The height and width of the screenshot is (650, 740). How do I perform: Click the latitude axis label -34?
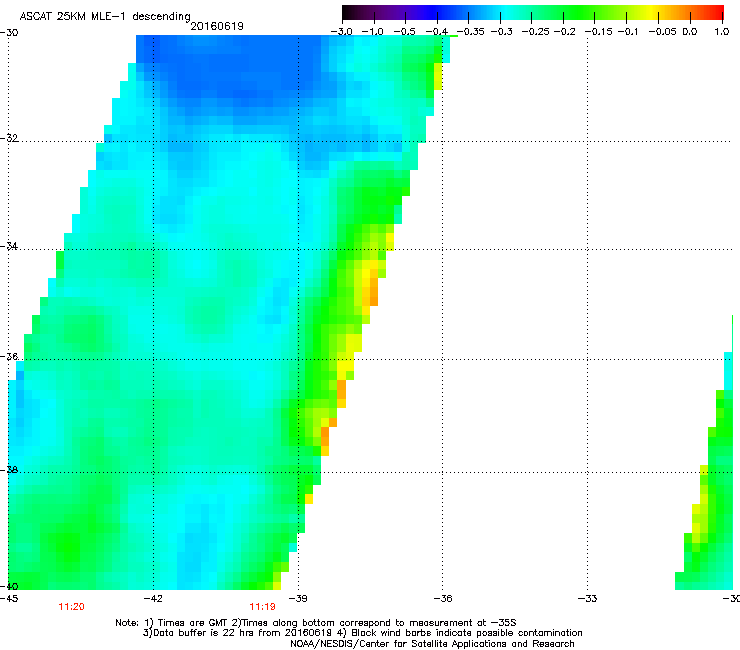click(9, 246)
